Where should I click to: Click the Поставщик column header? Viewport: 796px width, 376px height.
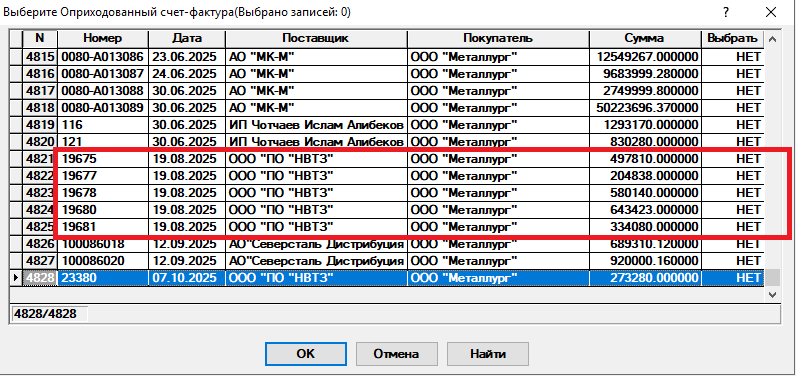[x=316, y=39]
